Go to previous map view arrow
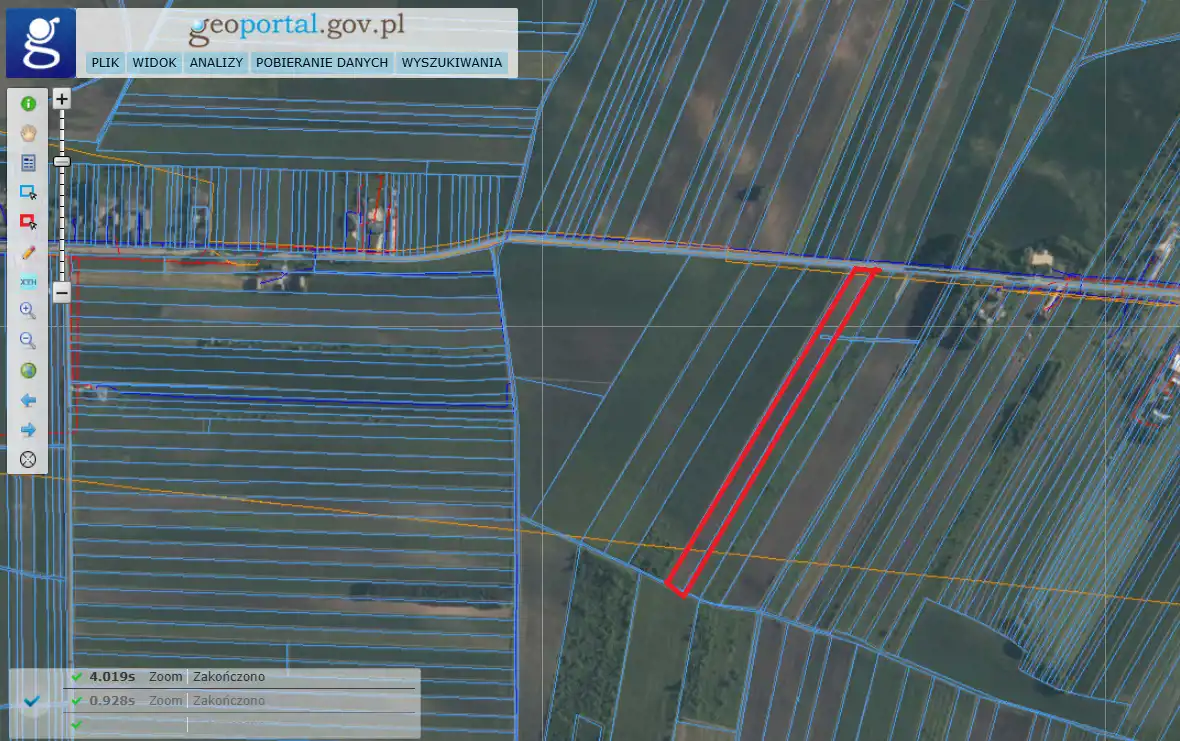 tap(28, 400)
